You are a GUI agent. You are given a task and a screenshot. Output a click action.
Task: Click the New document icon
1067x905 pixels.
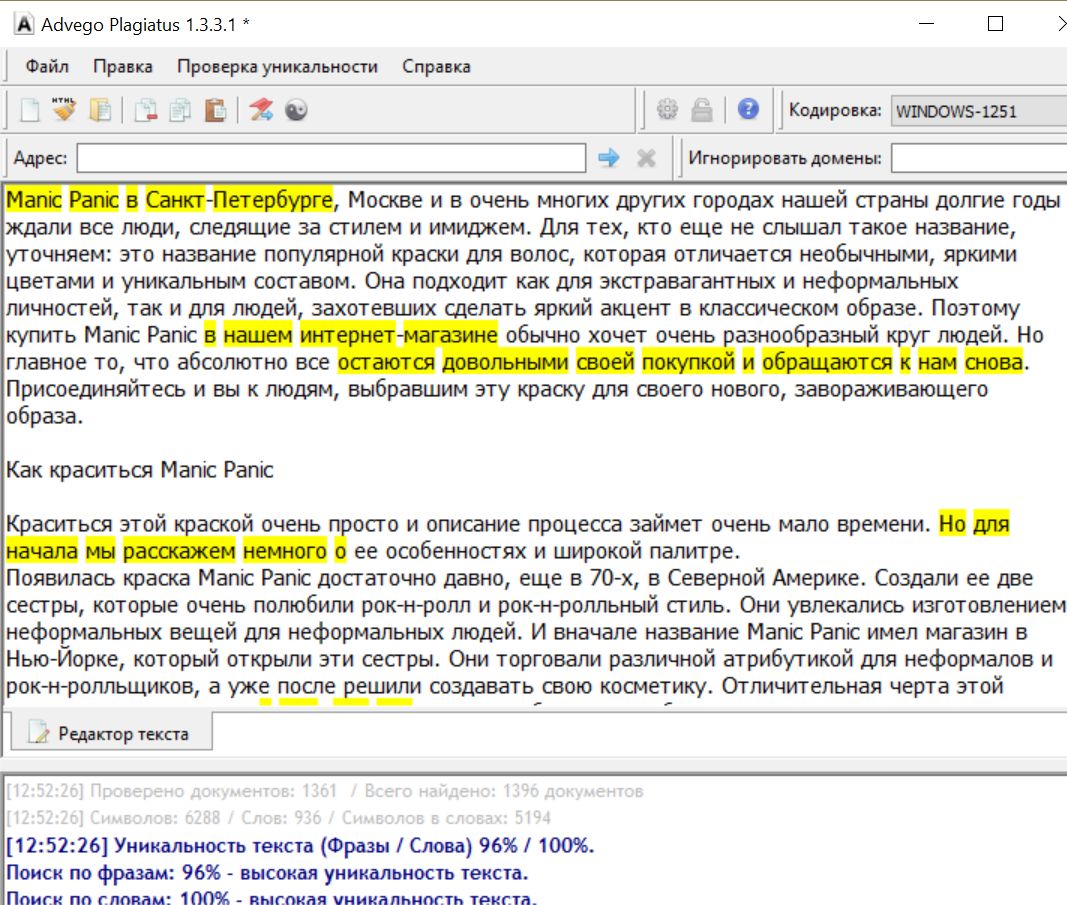coord(30,110)
